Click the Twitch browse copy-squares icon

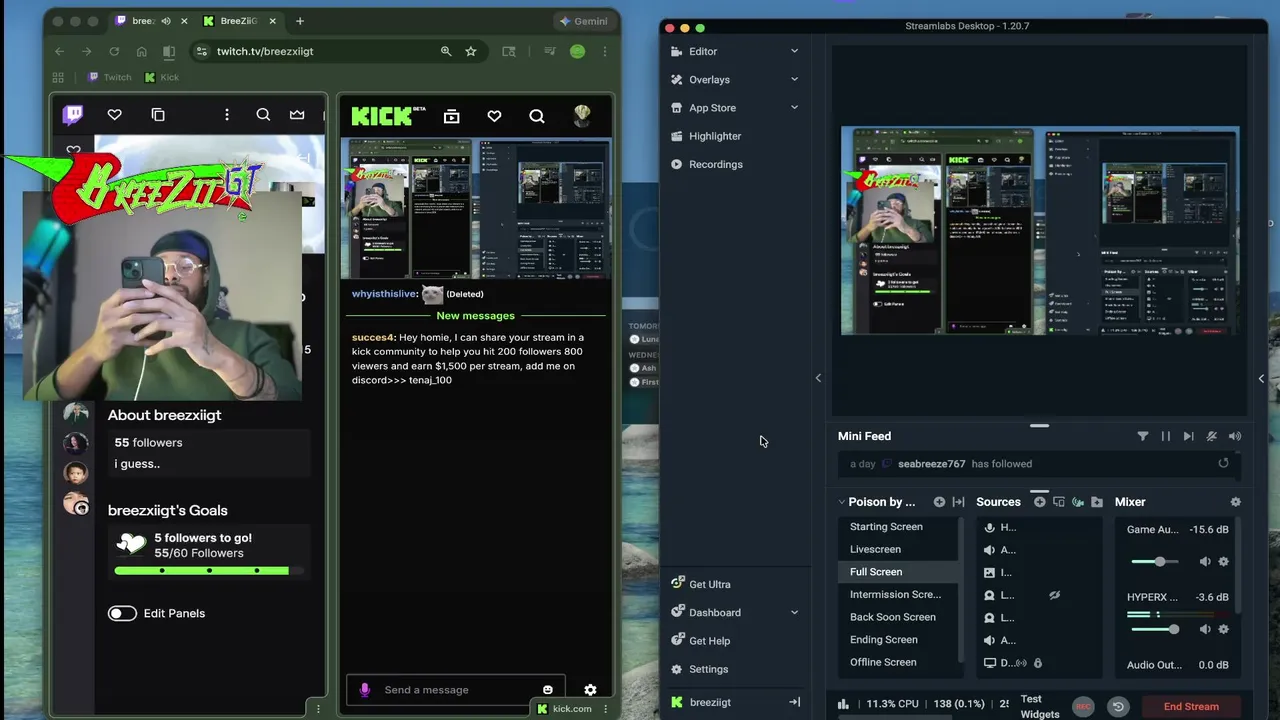[x=158, y=115]
